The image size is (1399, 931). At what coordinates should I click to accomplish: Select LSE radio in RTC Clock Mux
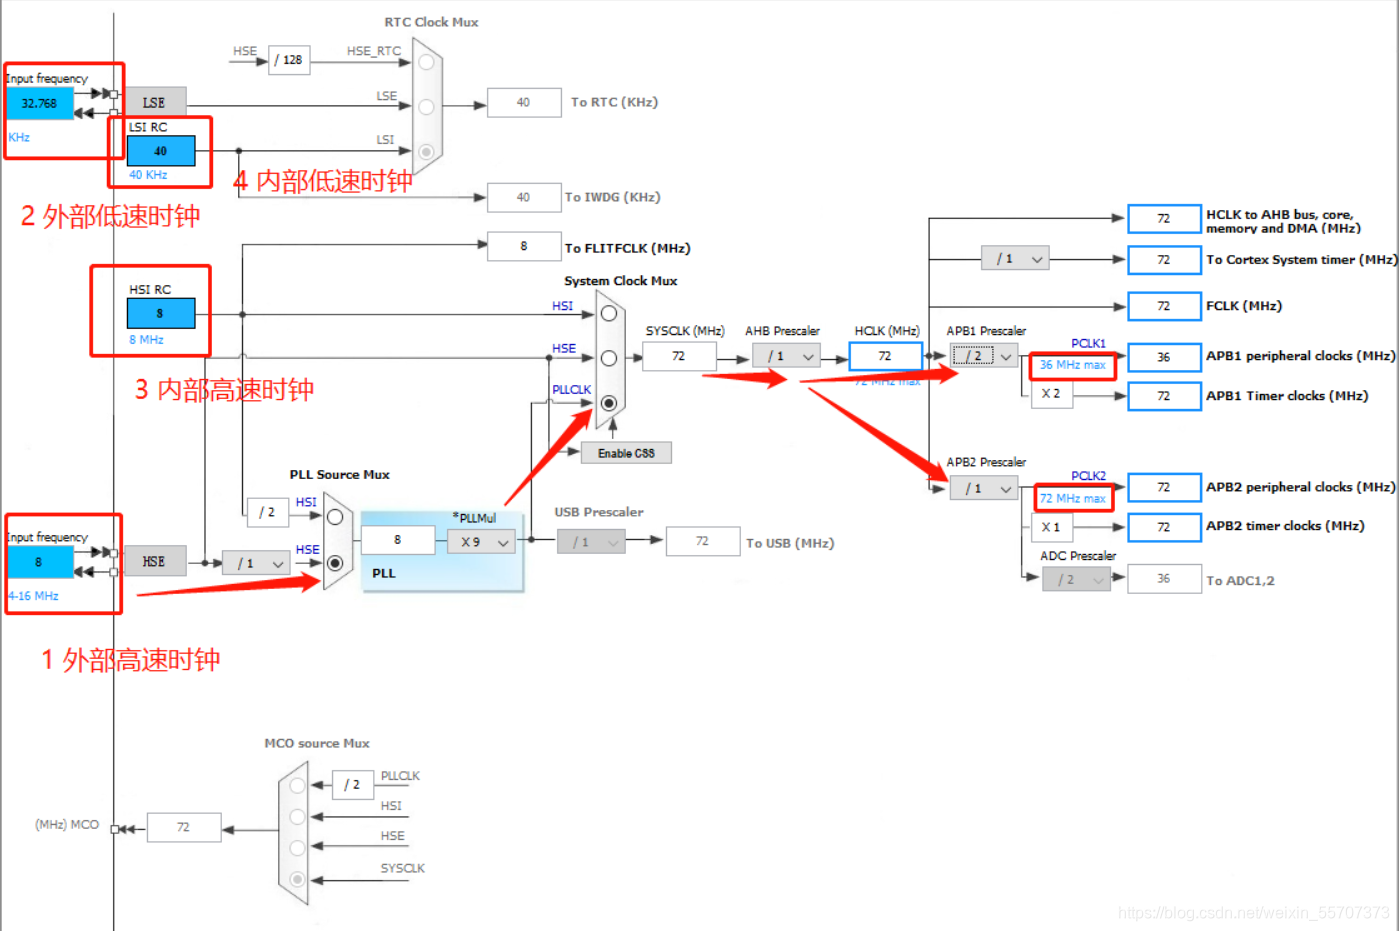427,107
